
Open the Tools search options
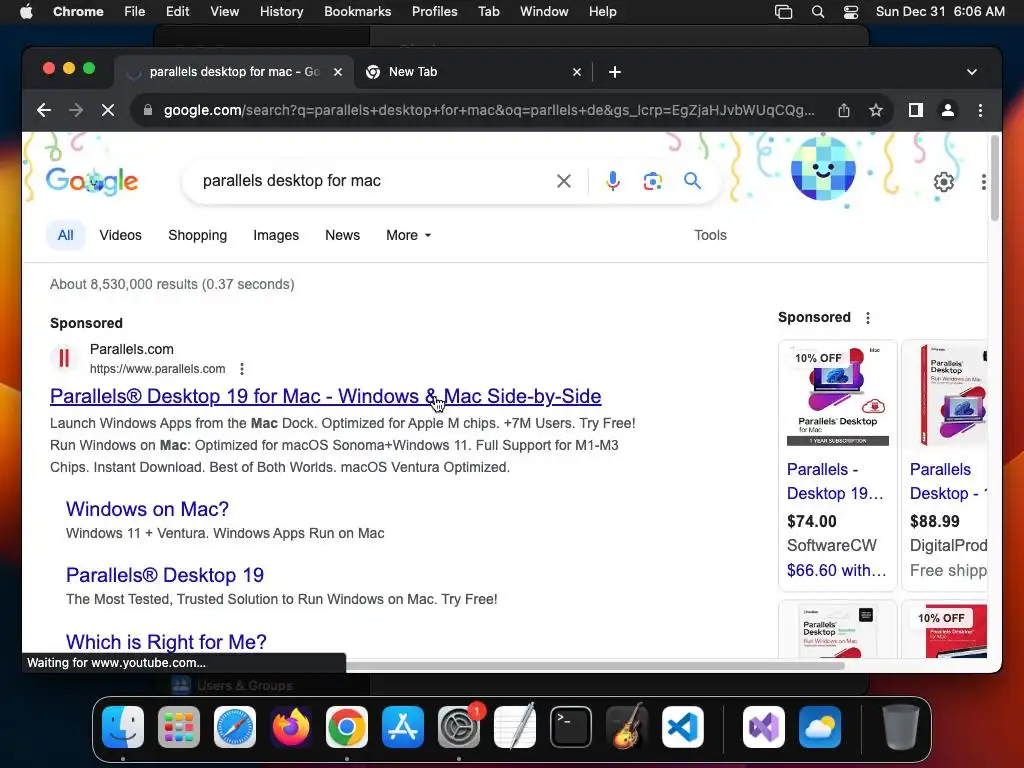[x=710, y=235]
